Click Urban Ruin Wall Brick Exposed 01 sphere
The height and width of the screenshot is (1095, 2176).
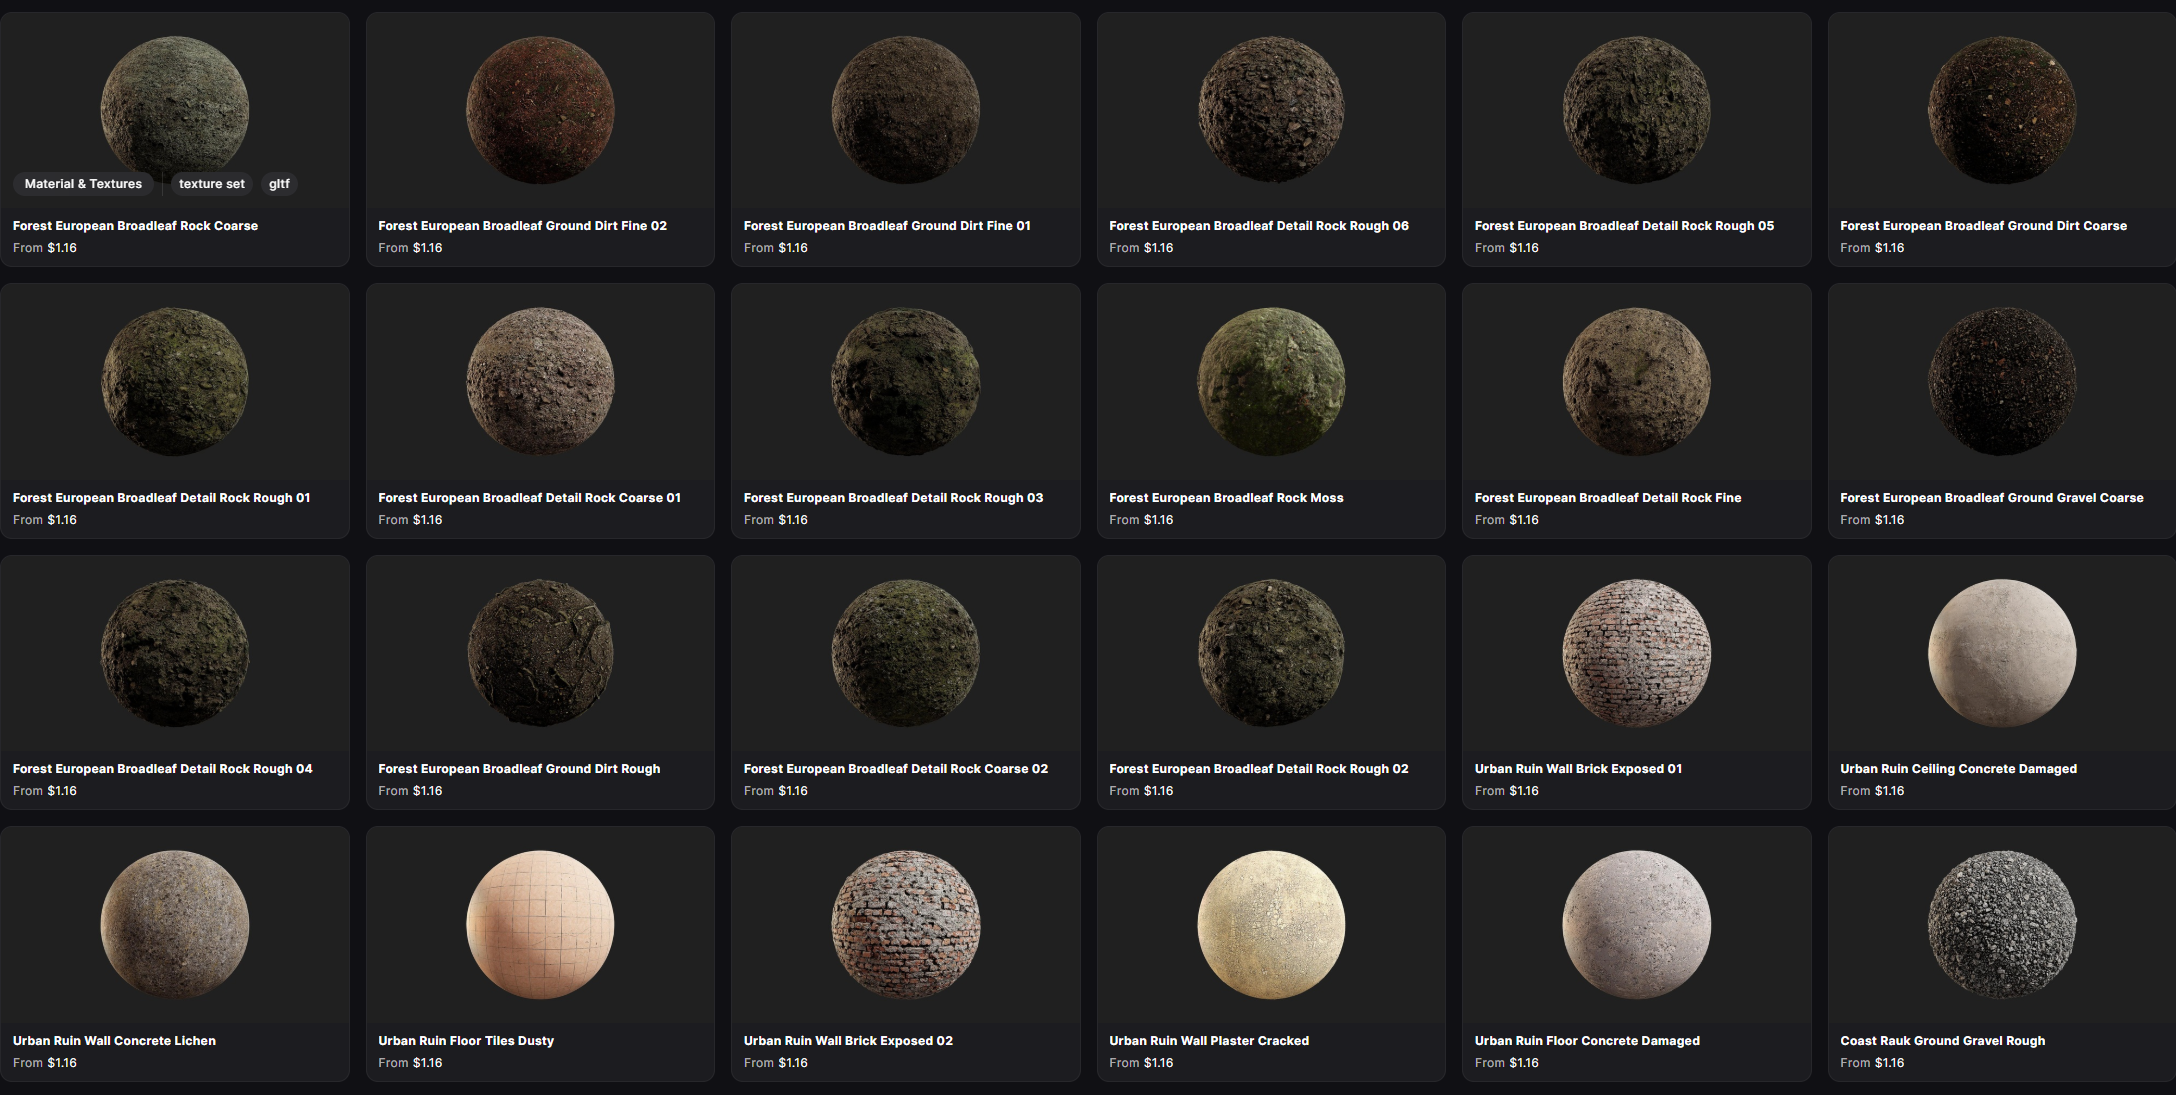pos(1636,653)
